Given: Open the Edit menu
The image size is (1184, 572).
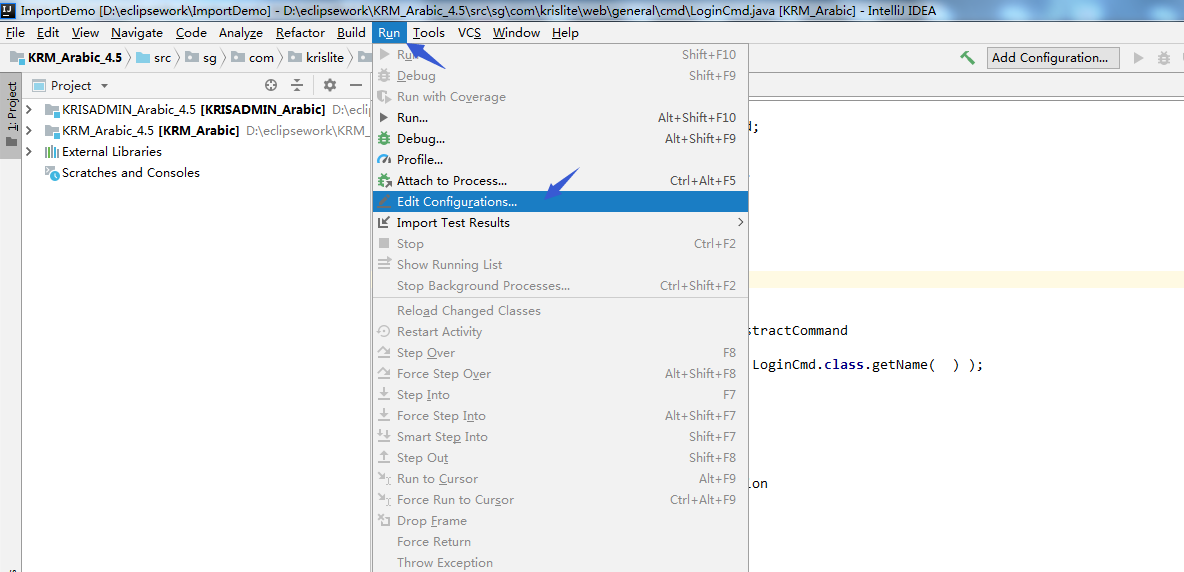Looking at the screenshot, I should click(48, 32).
